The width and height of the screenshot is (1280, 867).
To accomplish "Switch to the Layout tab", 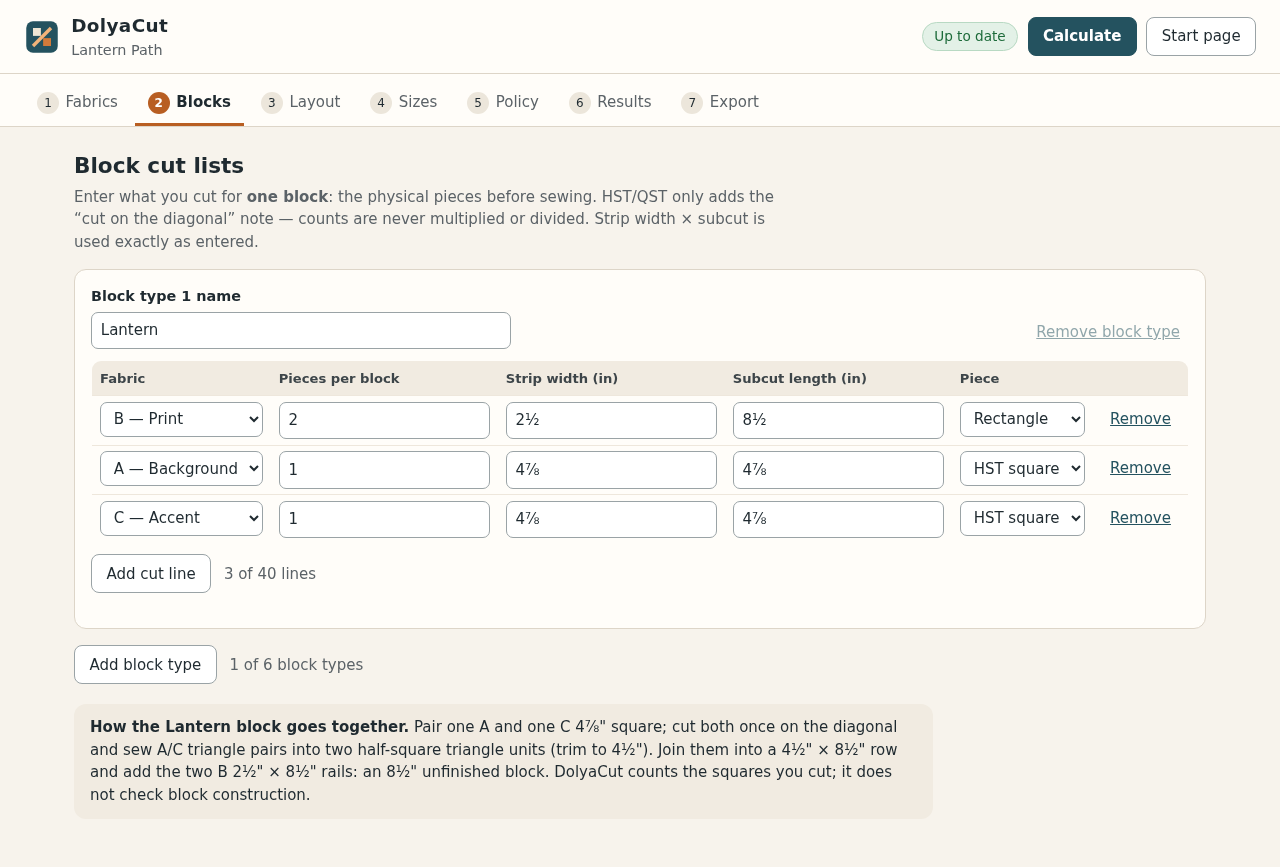I will pos(301,102).
